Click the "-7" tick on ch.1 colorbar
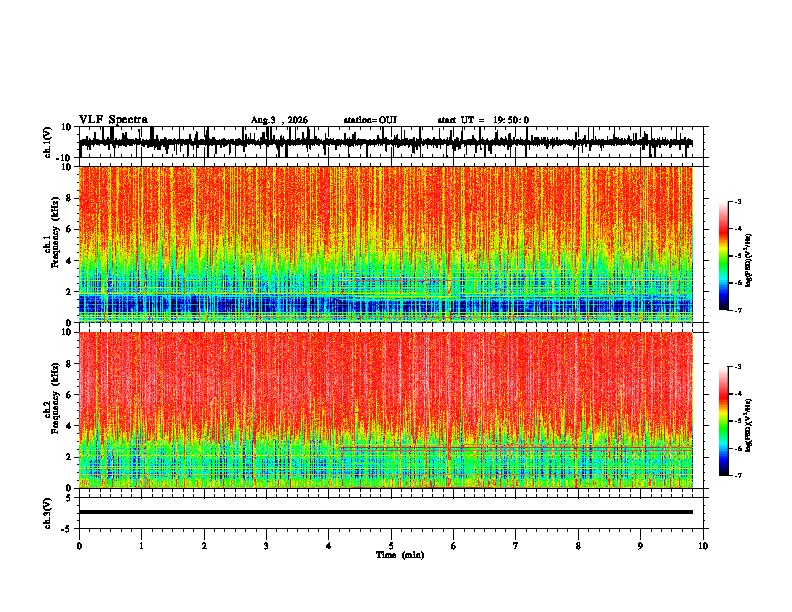The width and height of the screenshot is (792, 612). tap(737, 310)
